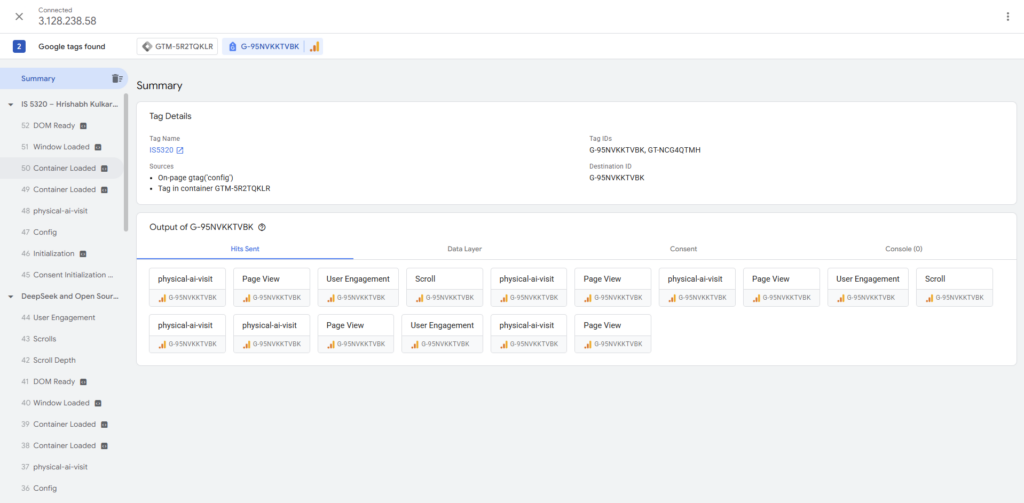Viewport: 1024px width, 503px height.
Task: Close the Tag Assistant debug session
Action: point(19,16)
